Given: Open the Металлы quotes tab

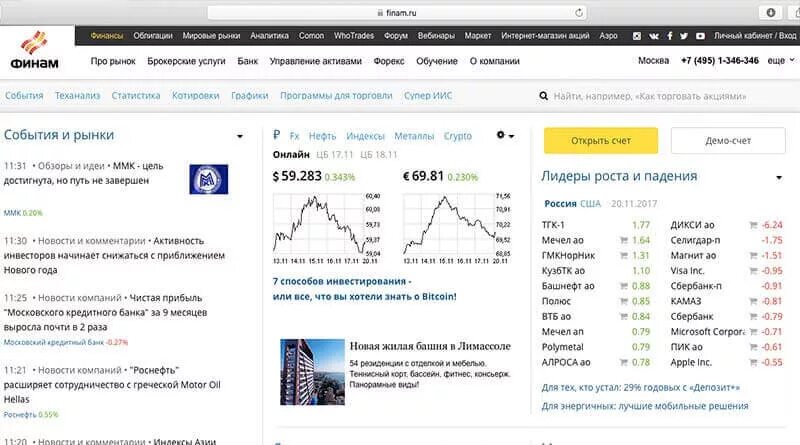Looking at the screenshot, I should click(414, 136).
